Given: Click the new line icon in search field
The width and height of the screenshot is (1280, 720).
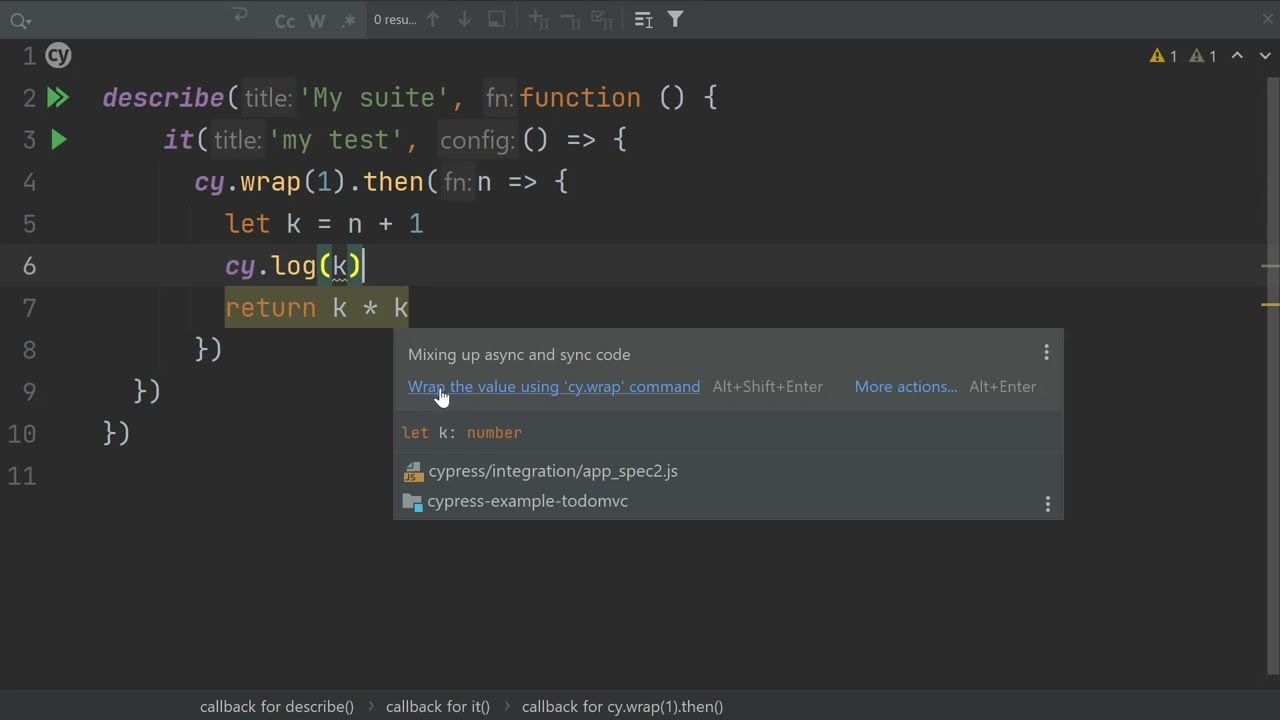Looking at the screenshot, I should [239, 17].
